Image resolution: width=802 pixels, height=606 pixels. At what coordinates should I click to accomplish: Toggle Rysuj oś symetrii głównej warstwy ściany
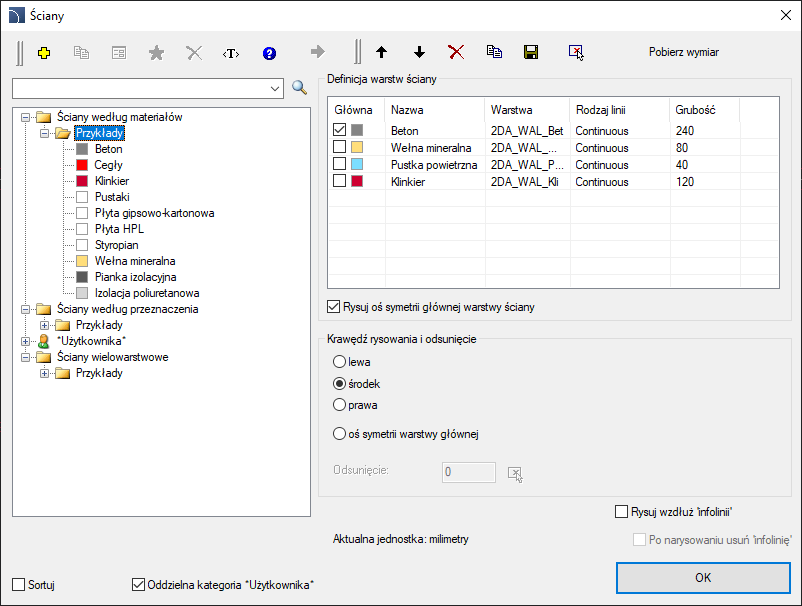tap(333, 307)
